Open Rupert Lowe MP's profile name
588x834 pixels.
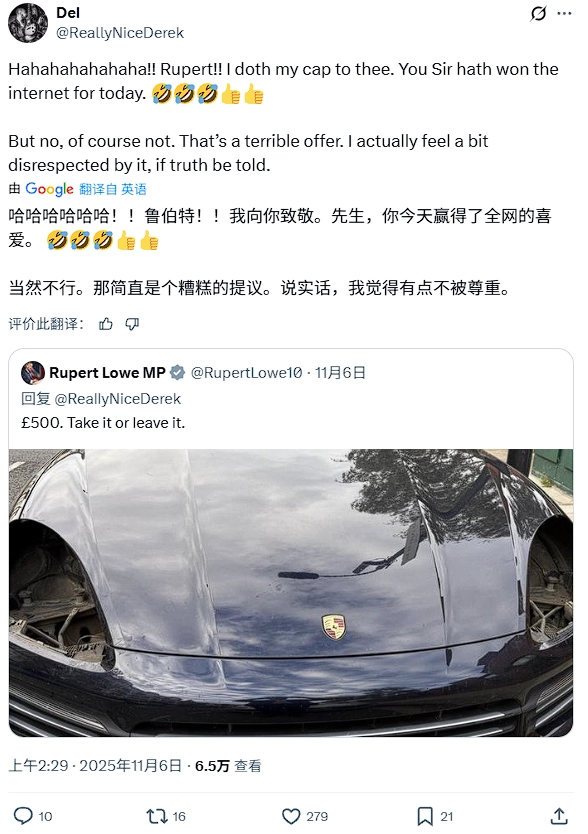point(107,373)
